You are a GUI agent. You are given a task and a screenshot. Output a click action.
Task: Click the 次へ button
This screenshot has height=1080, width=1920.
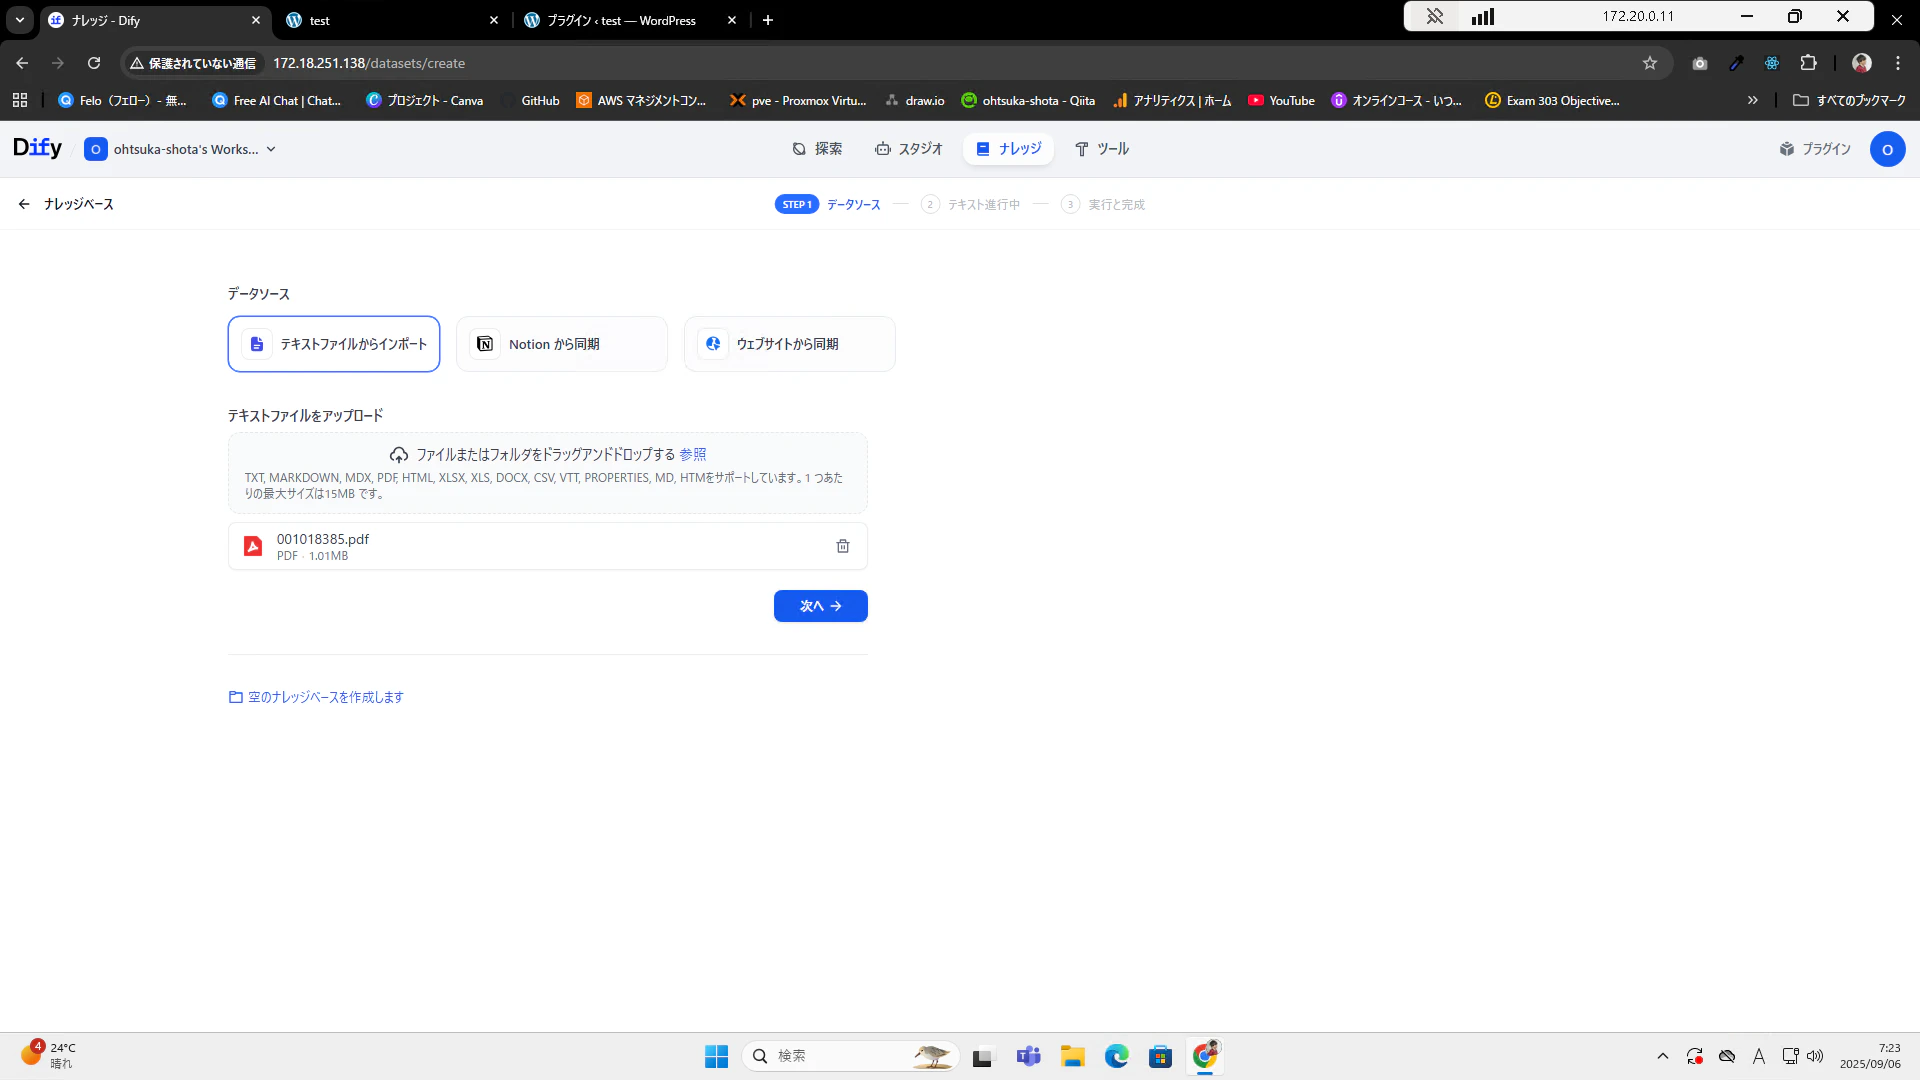821,606
